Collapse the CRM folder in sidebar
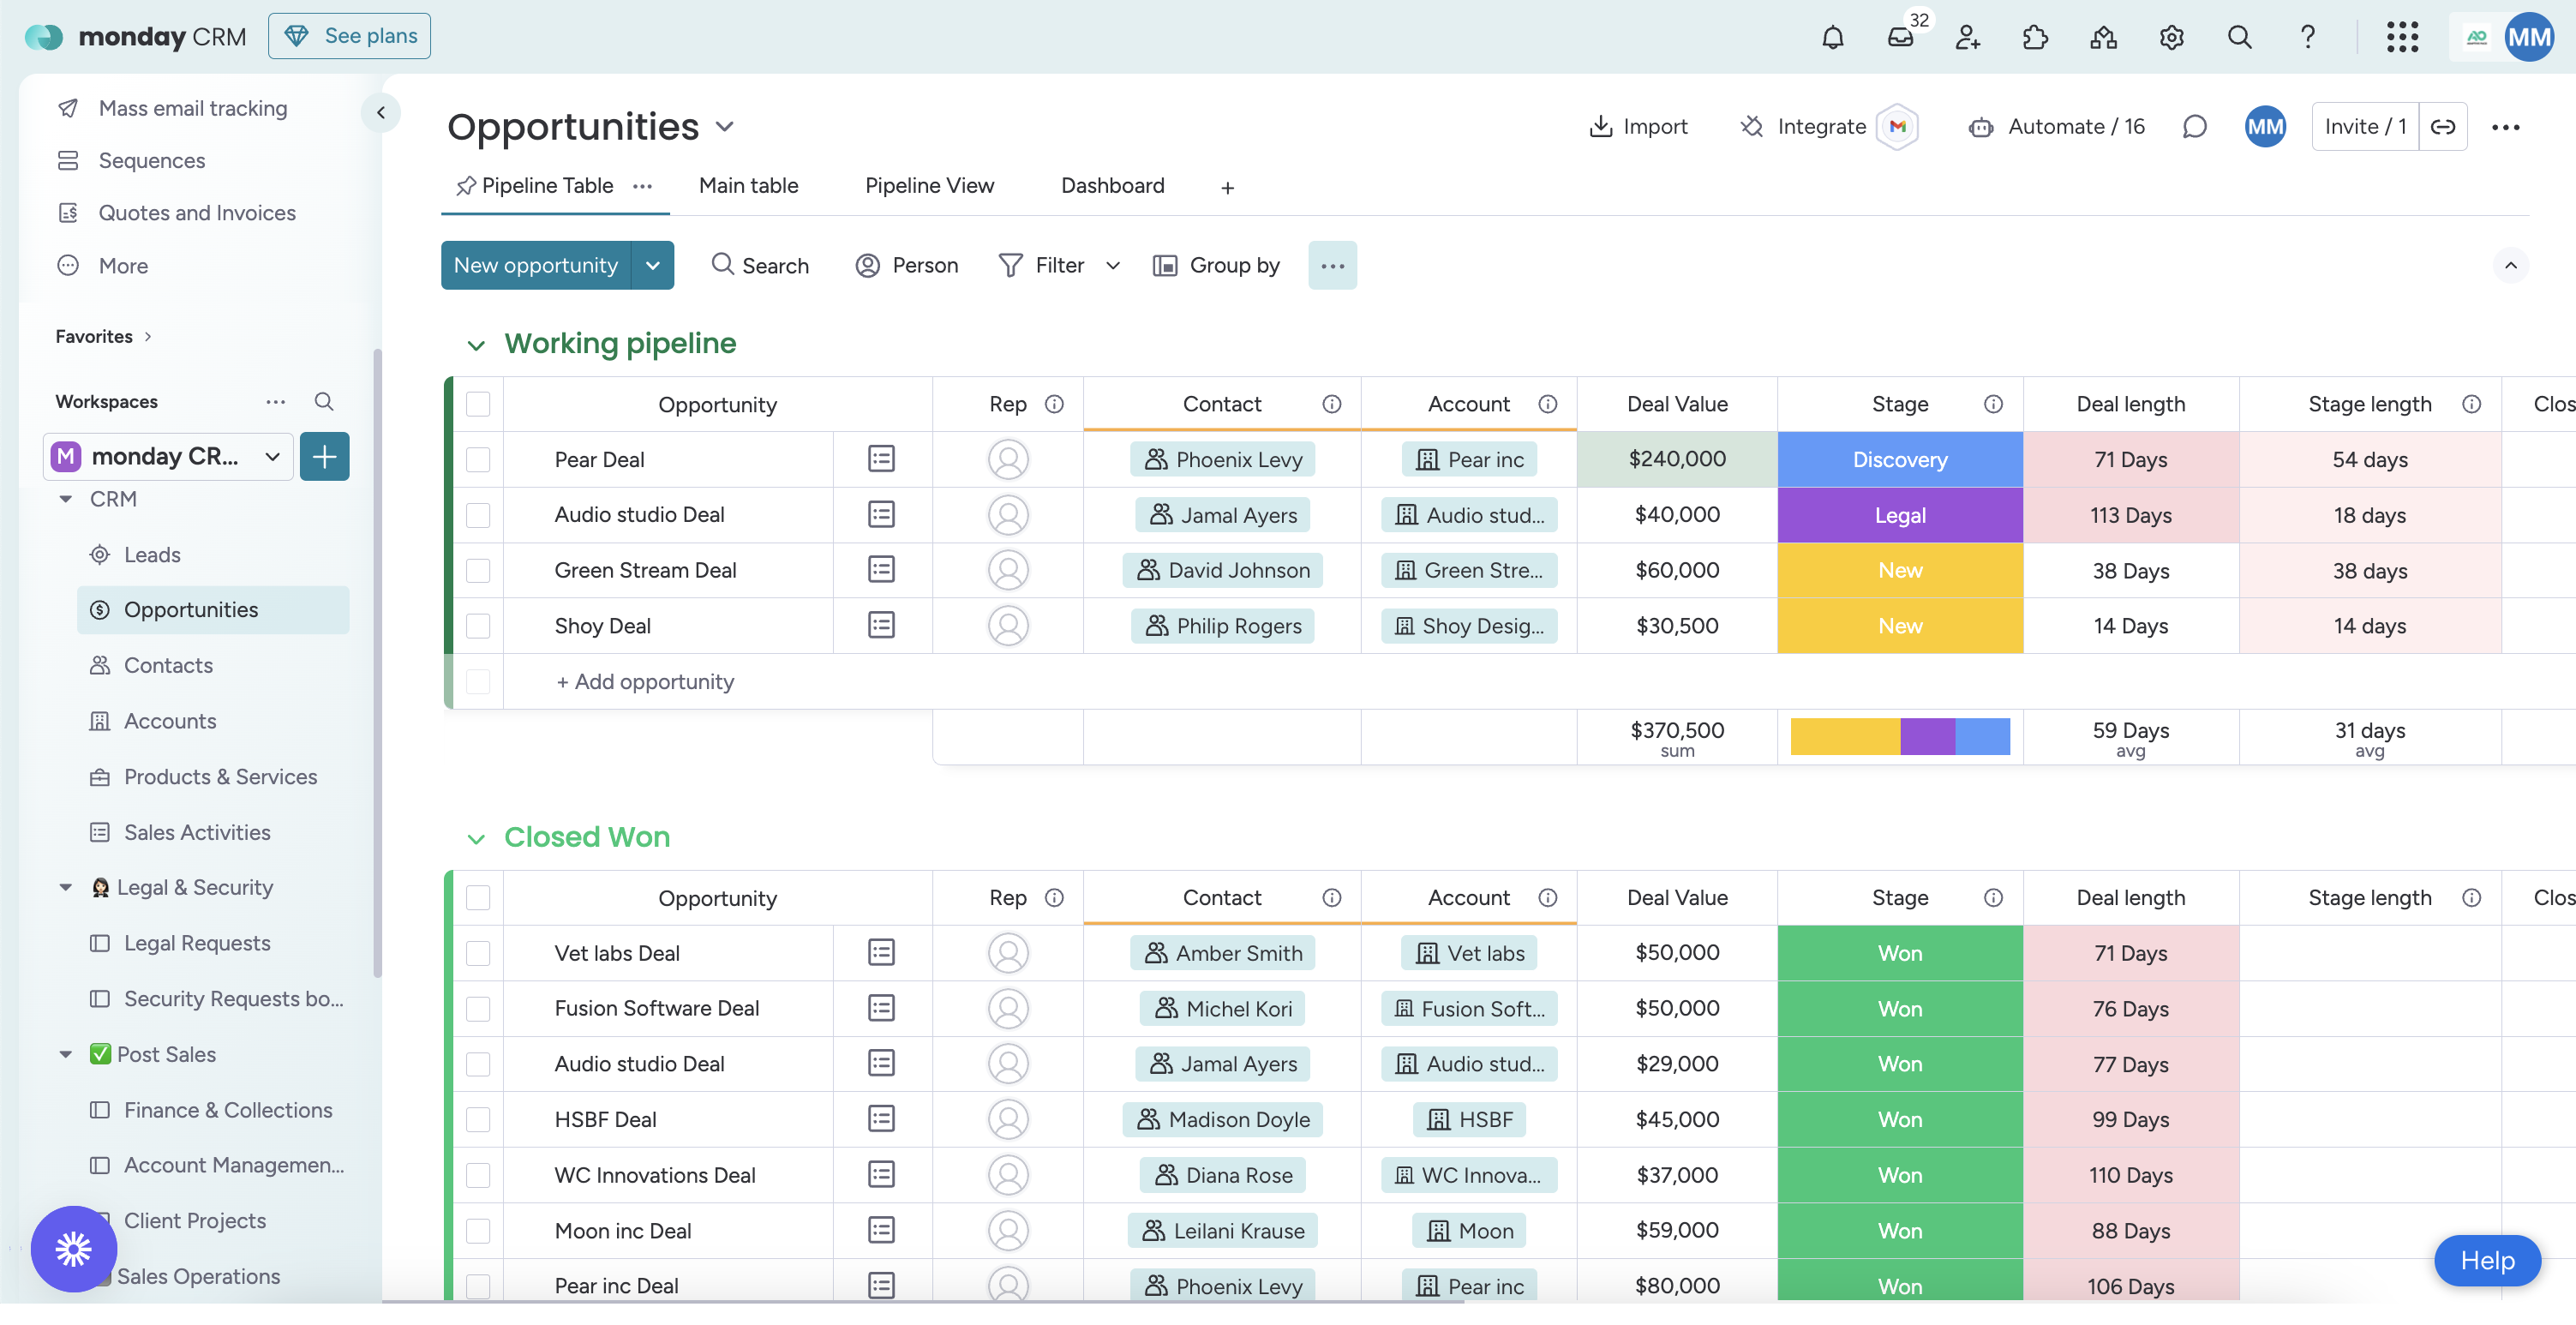2576x1325 pixels. 66,499
